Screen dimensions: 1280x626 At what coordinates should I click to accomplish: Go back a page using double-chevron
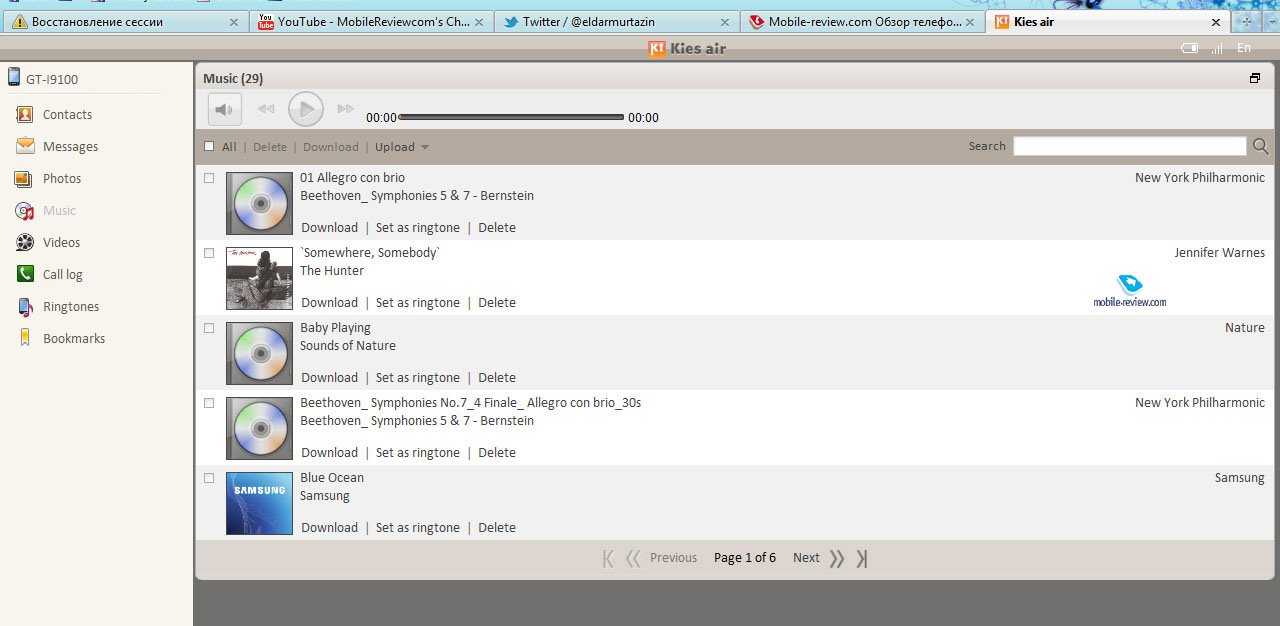pos(633,558)
